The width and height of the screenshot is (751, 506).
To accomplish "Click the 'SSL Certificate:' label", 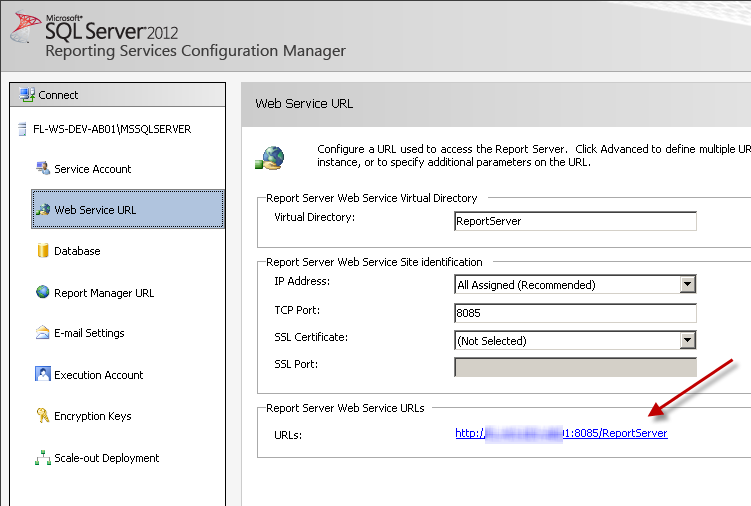I will [311, 337].
